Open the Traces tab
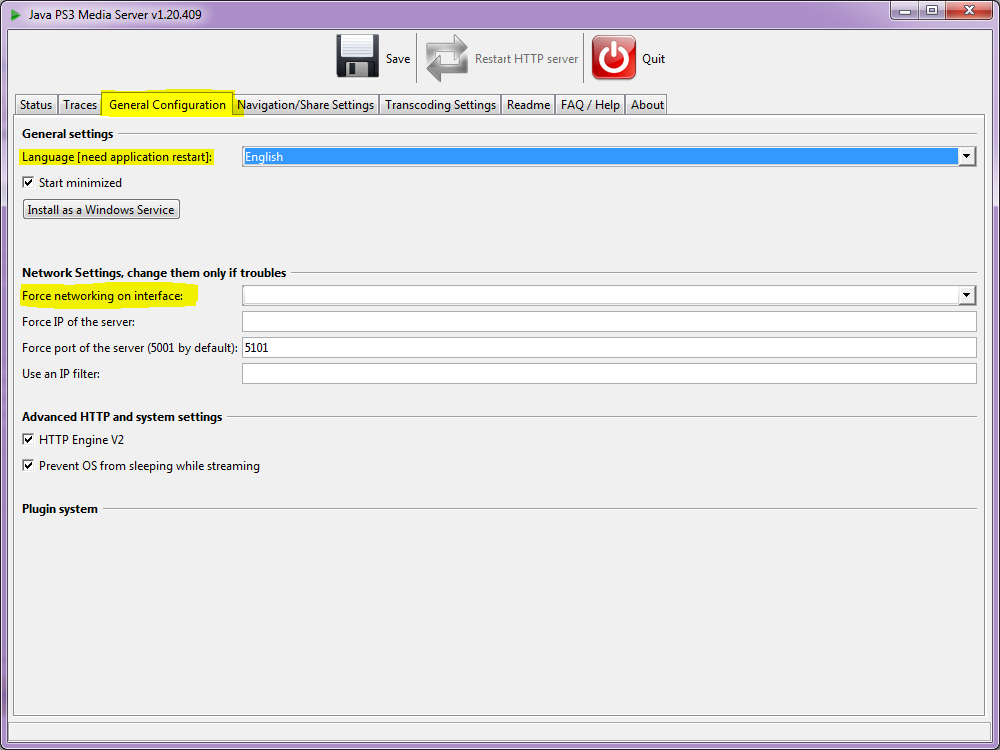The height and width of the screenshot is (750, 1000). [80, 105]
